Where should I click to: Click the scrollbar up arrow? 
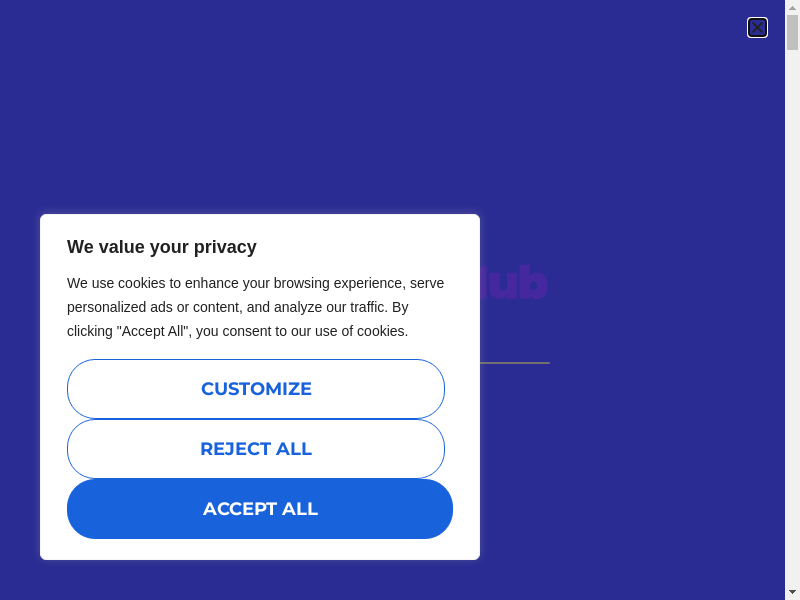coord(792,7)
